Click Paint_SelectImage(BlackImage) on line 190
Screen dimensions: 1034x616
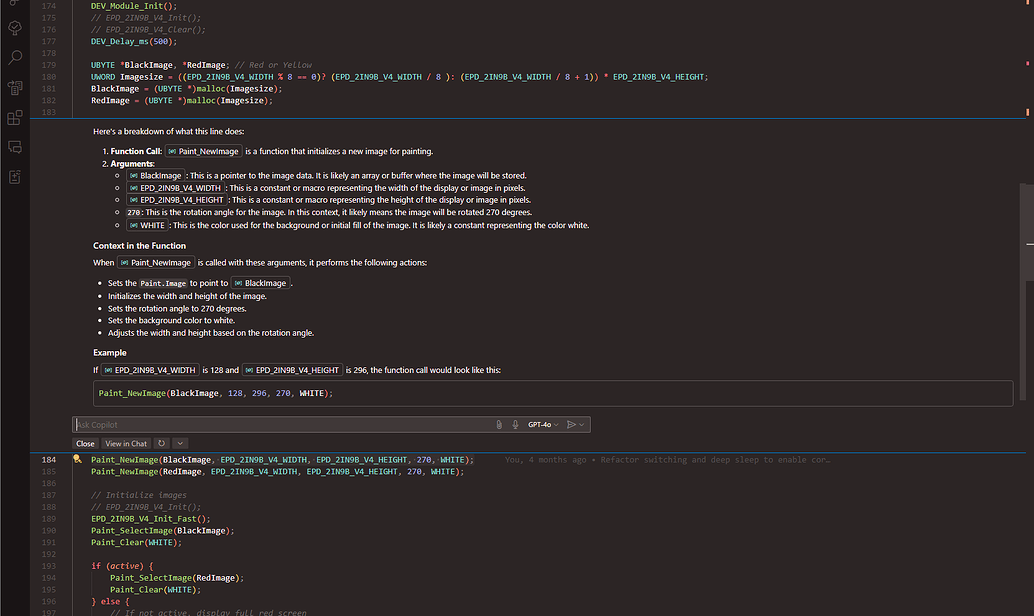pos(162,531)
